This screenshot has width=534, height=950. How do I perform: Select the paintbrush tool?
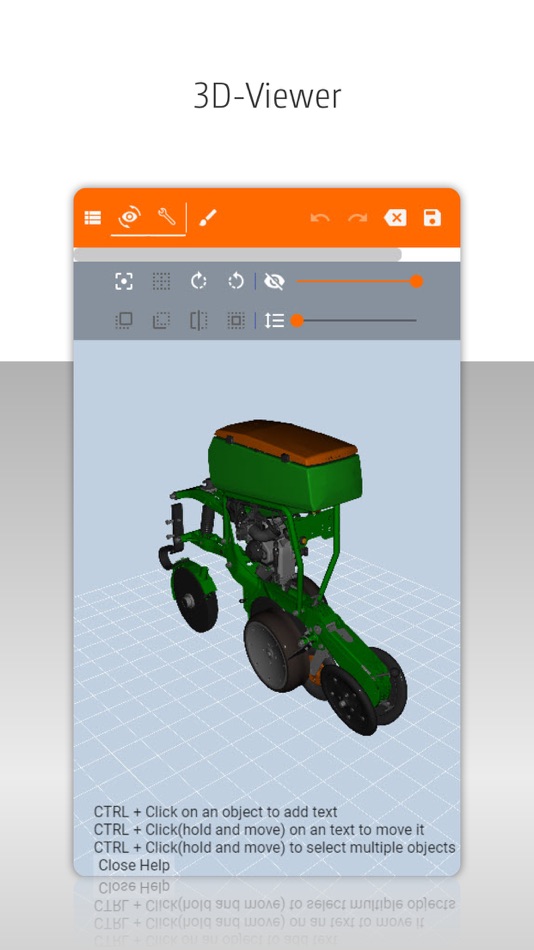click(x=207, y=218)
